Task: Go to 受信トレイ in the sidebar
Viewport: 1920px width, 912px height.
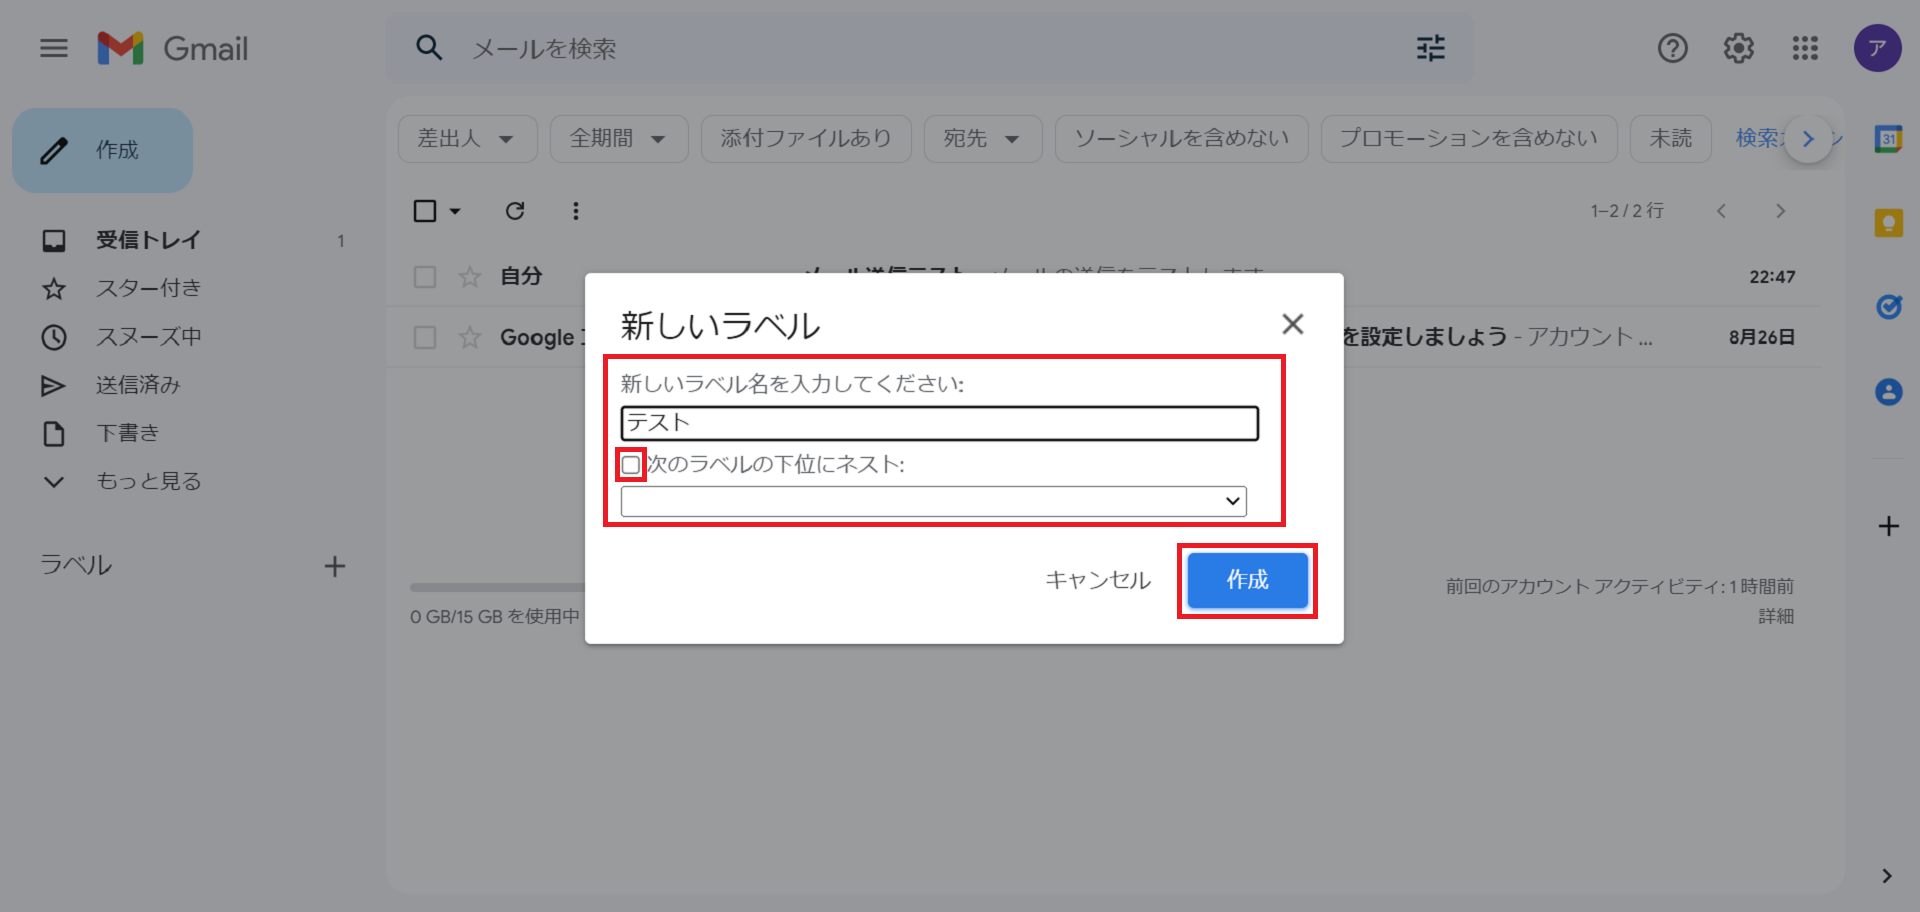Action: point(147,240)
